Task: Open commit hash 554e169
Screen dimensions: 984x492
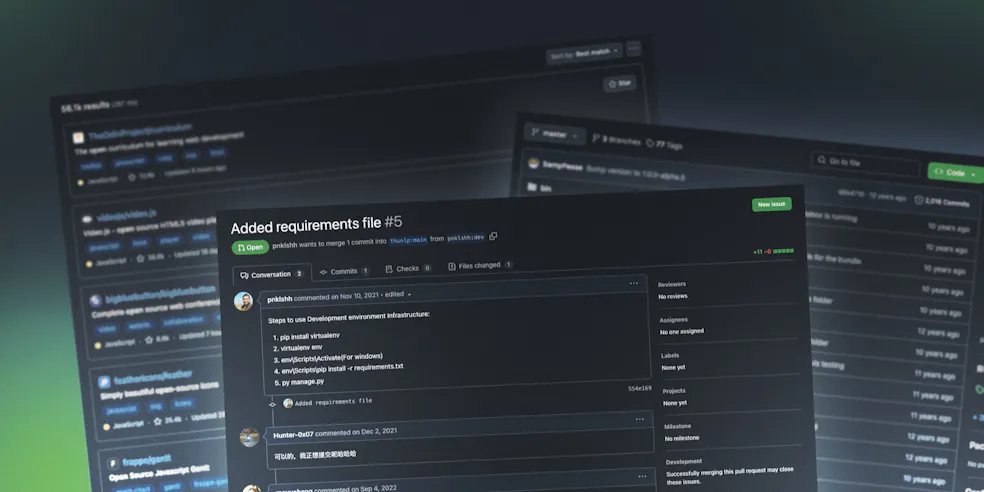Action: click(639, 389)
